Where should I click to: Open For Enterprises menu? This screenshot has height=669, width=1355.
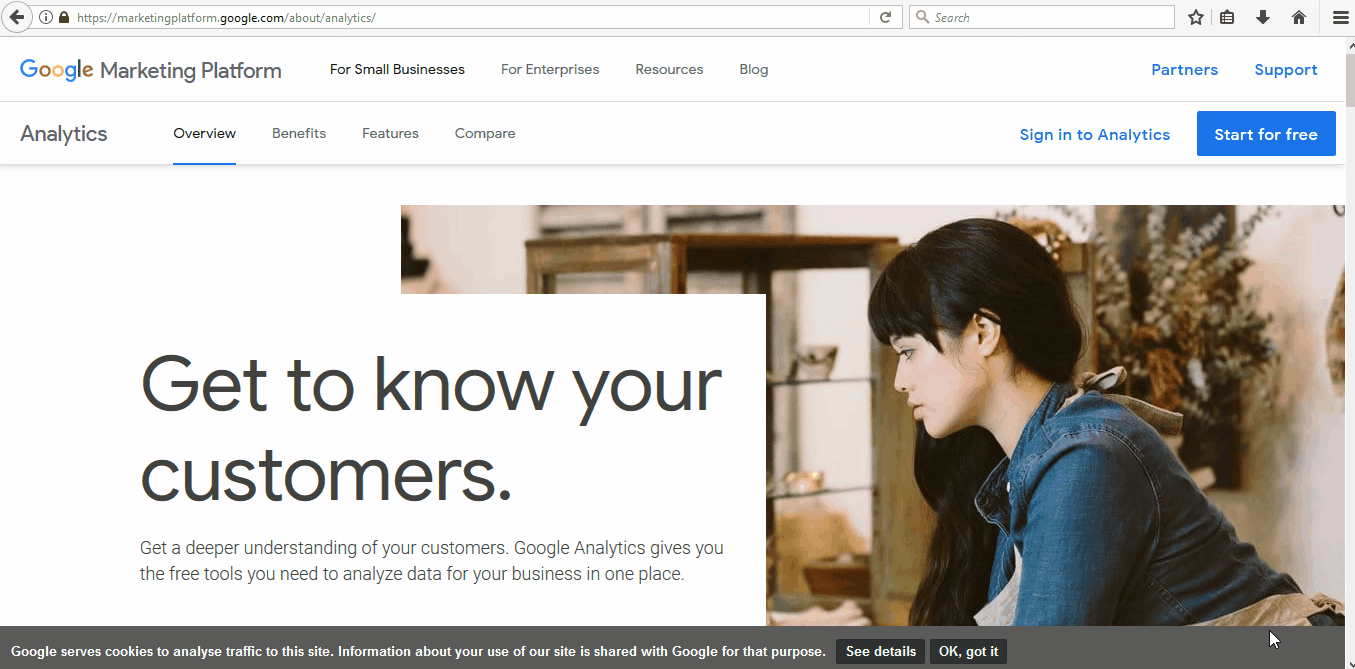[550, 69]
